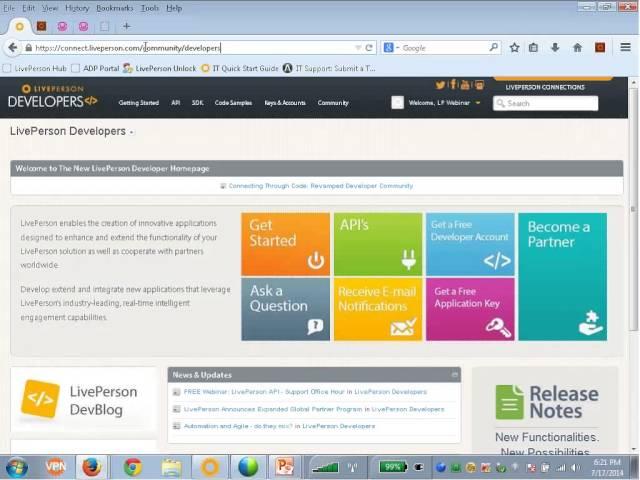Open LivePerson Twitter icon
This screenshot has height=480, width=640.
tap(440, 85)
